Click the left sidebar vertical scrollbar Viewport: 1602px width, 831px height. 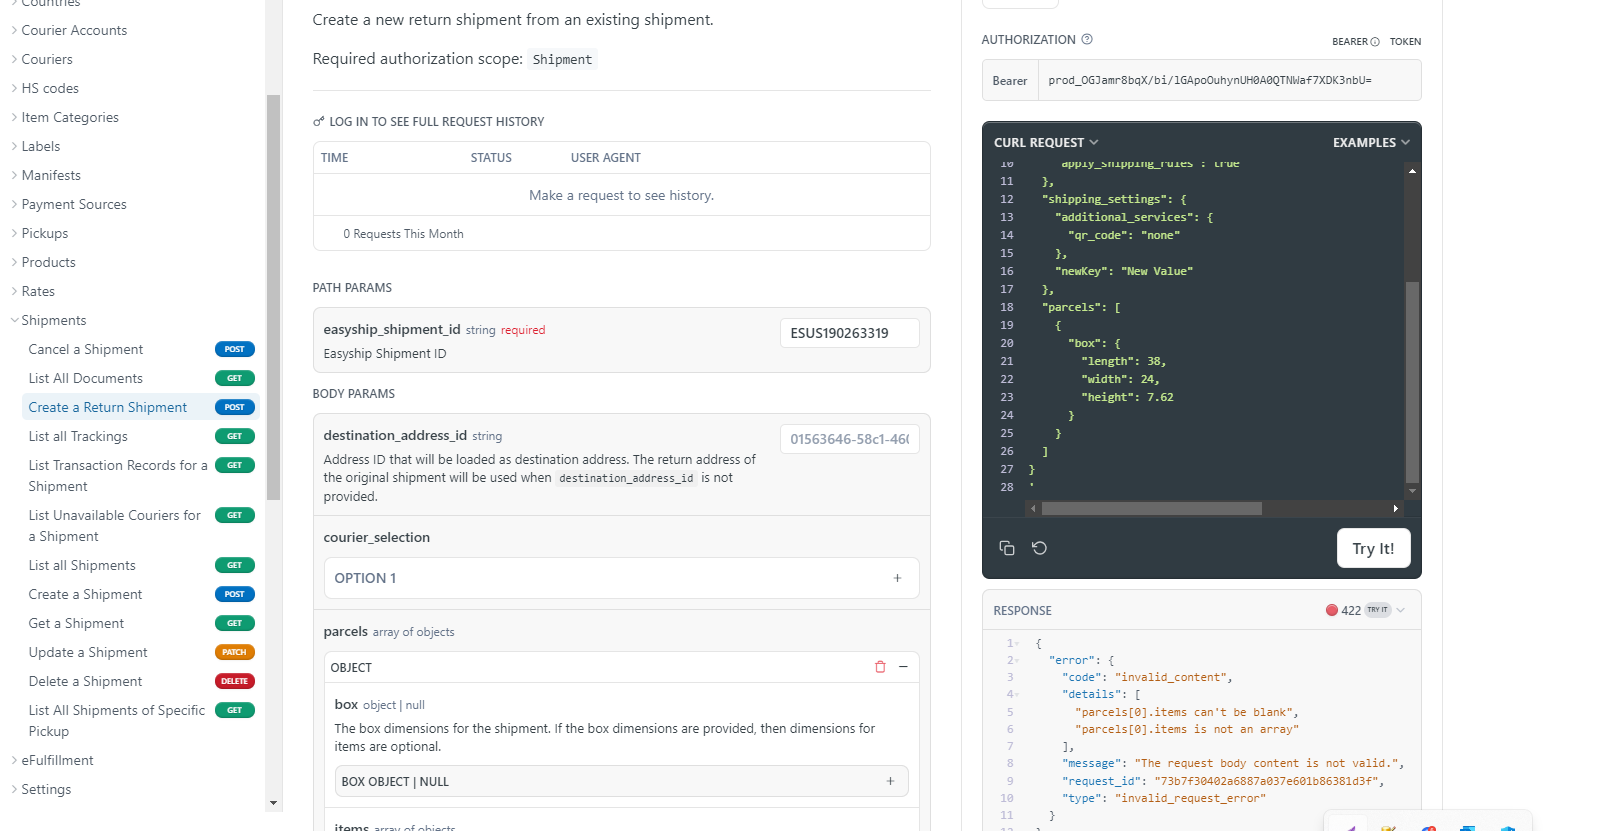[273, 298]
